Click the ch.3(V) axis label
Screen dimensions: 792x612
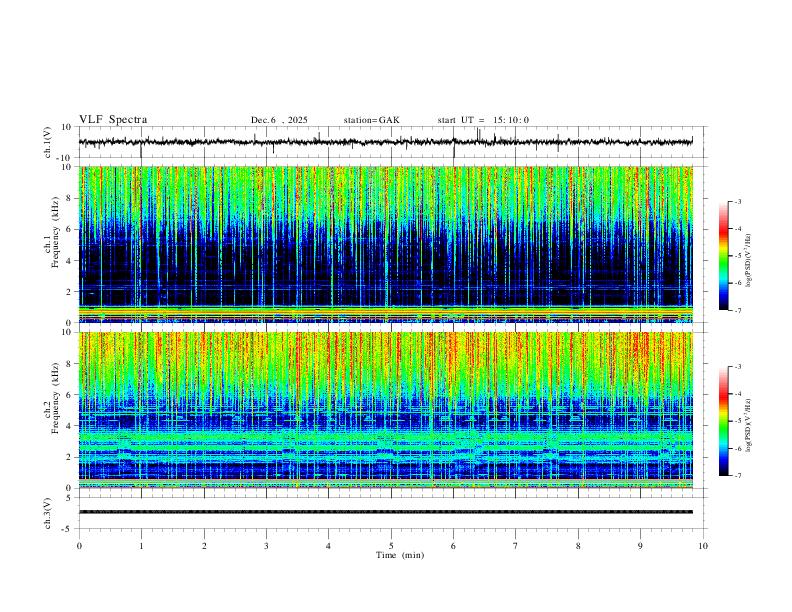click(x=48, y=513)
